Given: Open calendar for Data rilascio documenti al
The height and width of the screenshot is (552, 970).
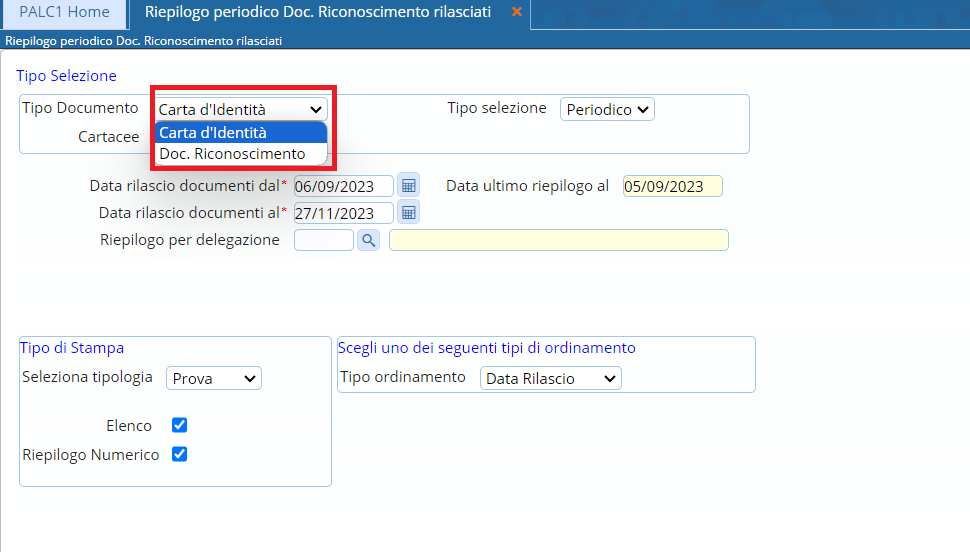Looking at the screenshot, I should click(x=408, y=213).
